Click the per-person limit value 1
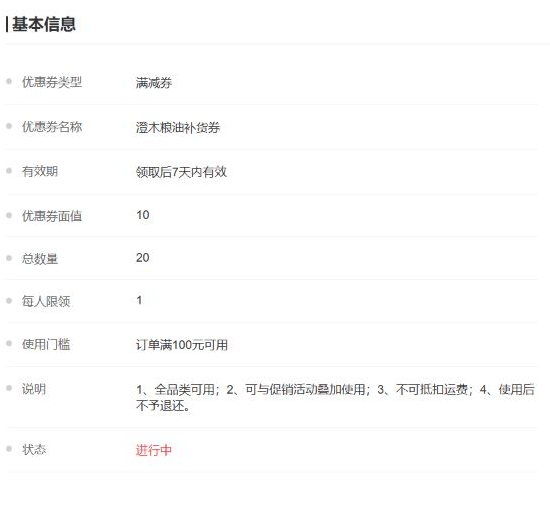This screenshot has height=515, width=550. pos(139,300)
